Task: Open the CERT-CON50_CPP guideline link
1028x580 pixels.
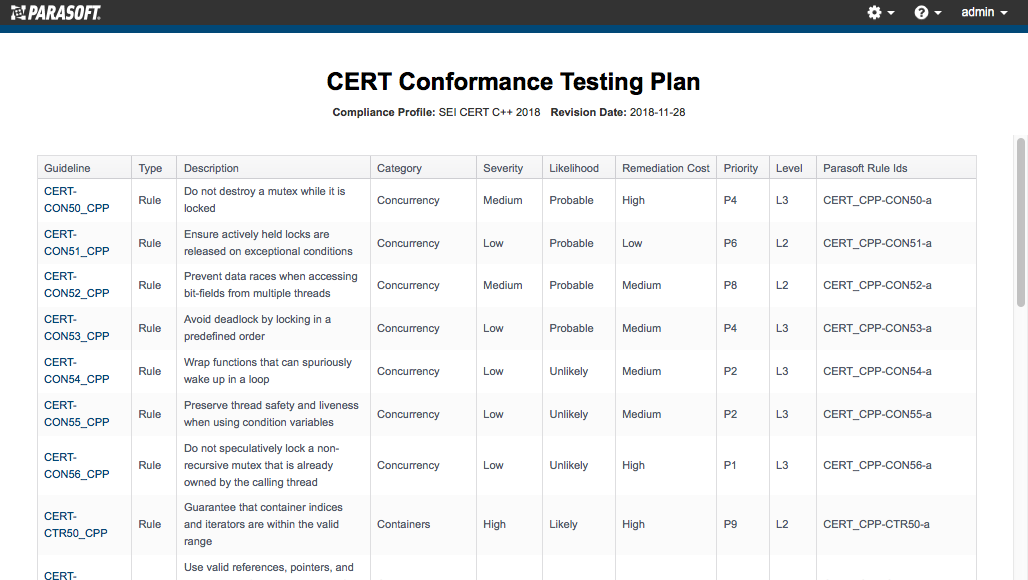Action: [x=76, y=200]
